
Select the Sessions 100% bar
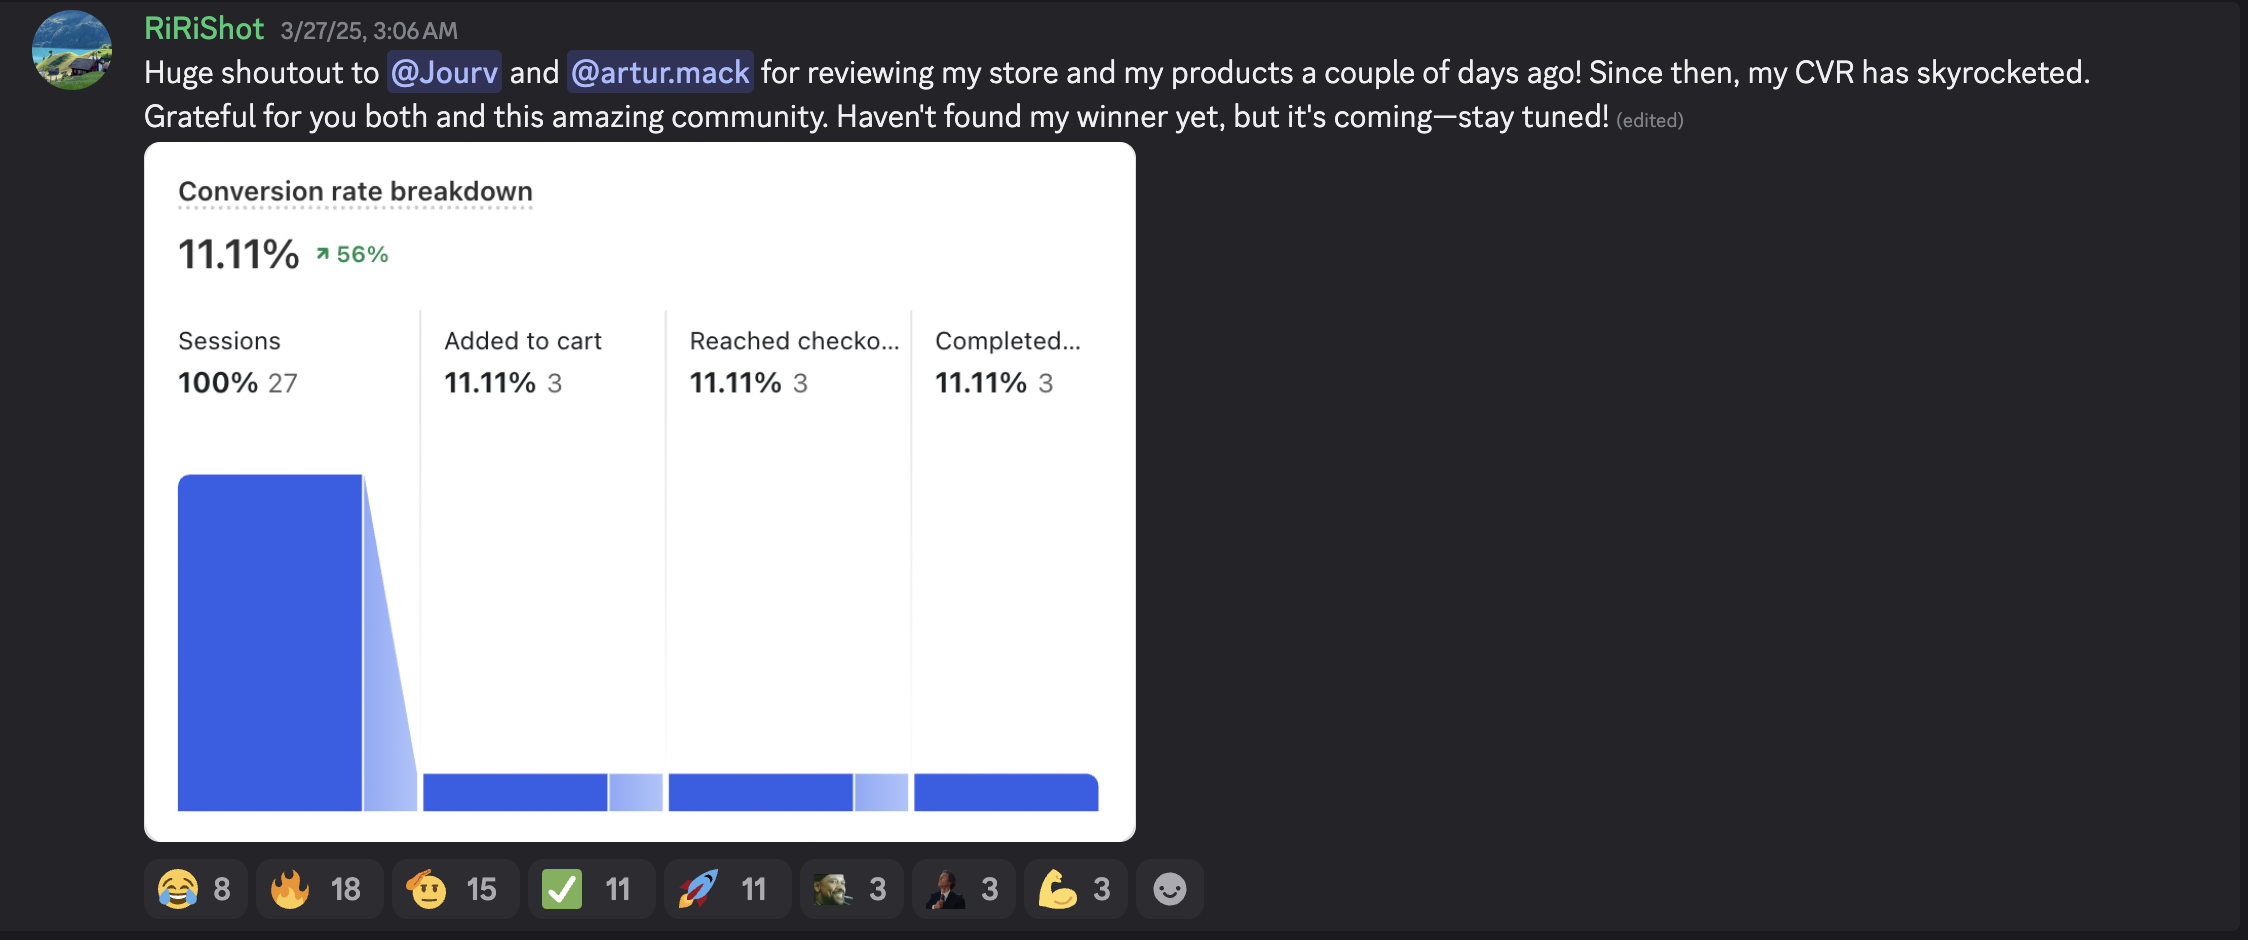tap(270, 642)
